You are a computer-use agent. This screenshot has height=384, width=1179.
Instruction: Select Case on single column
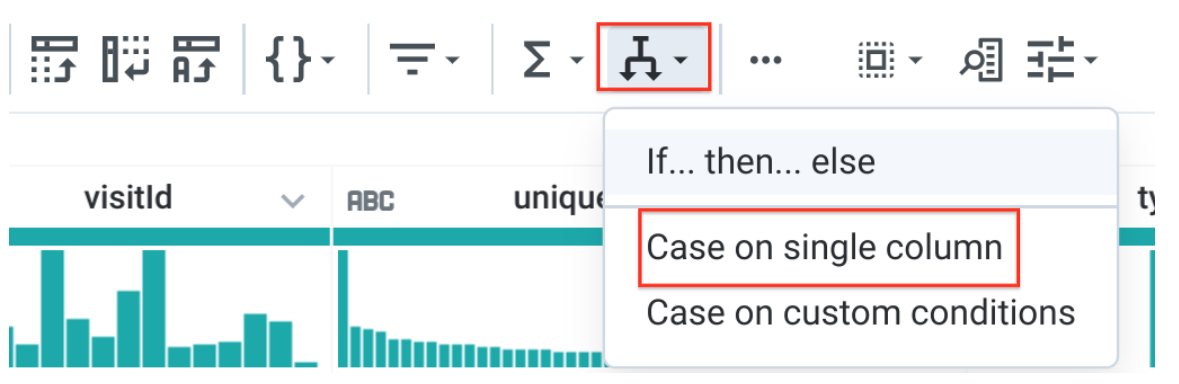825,247
